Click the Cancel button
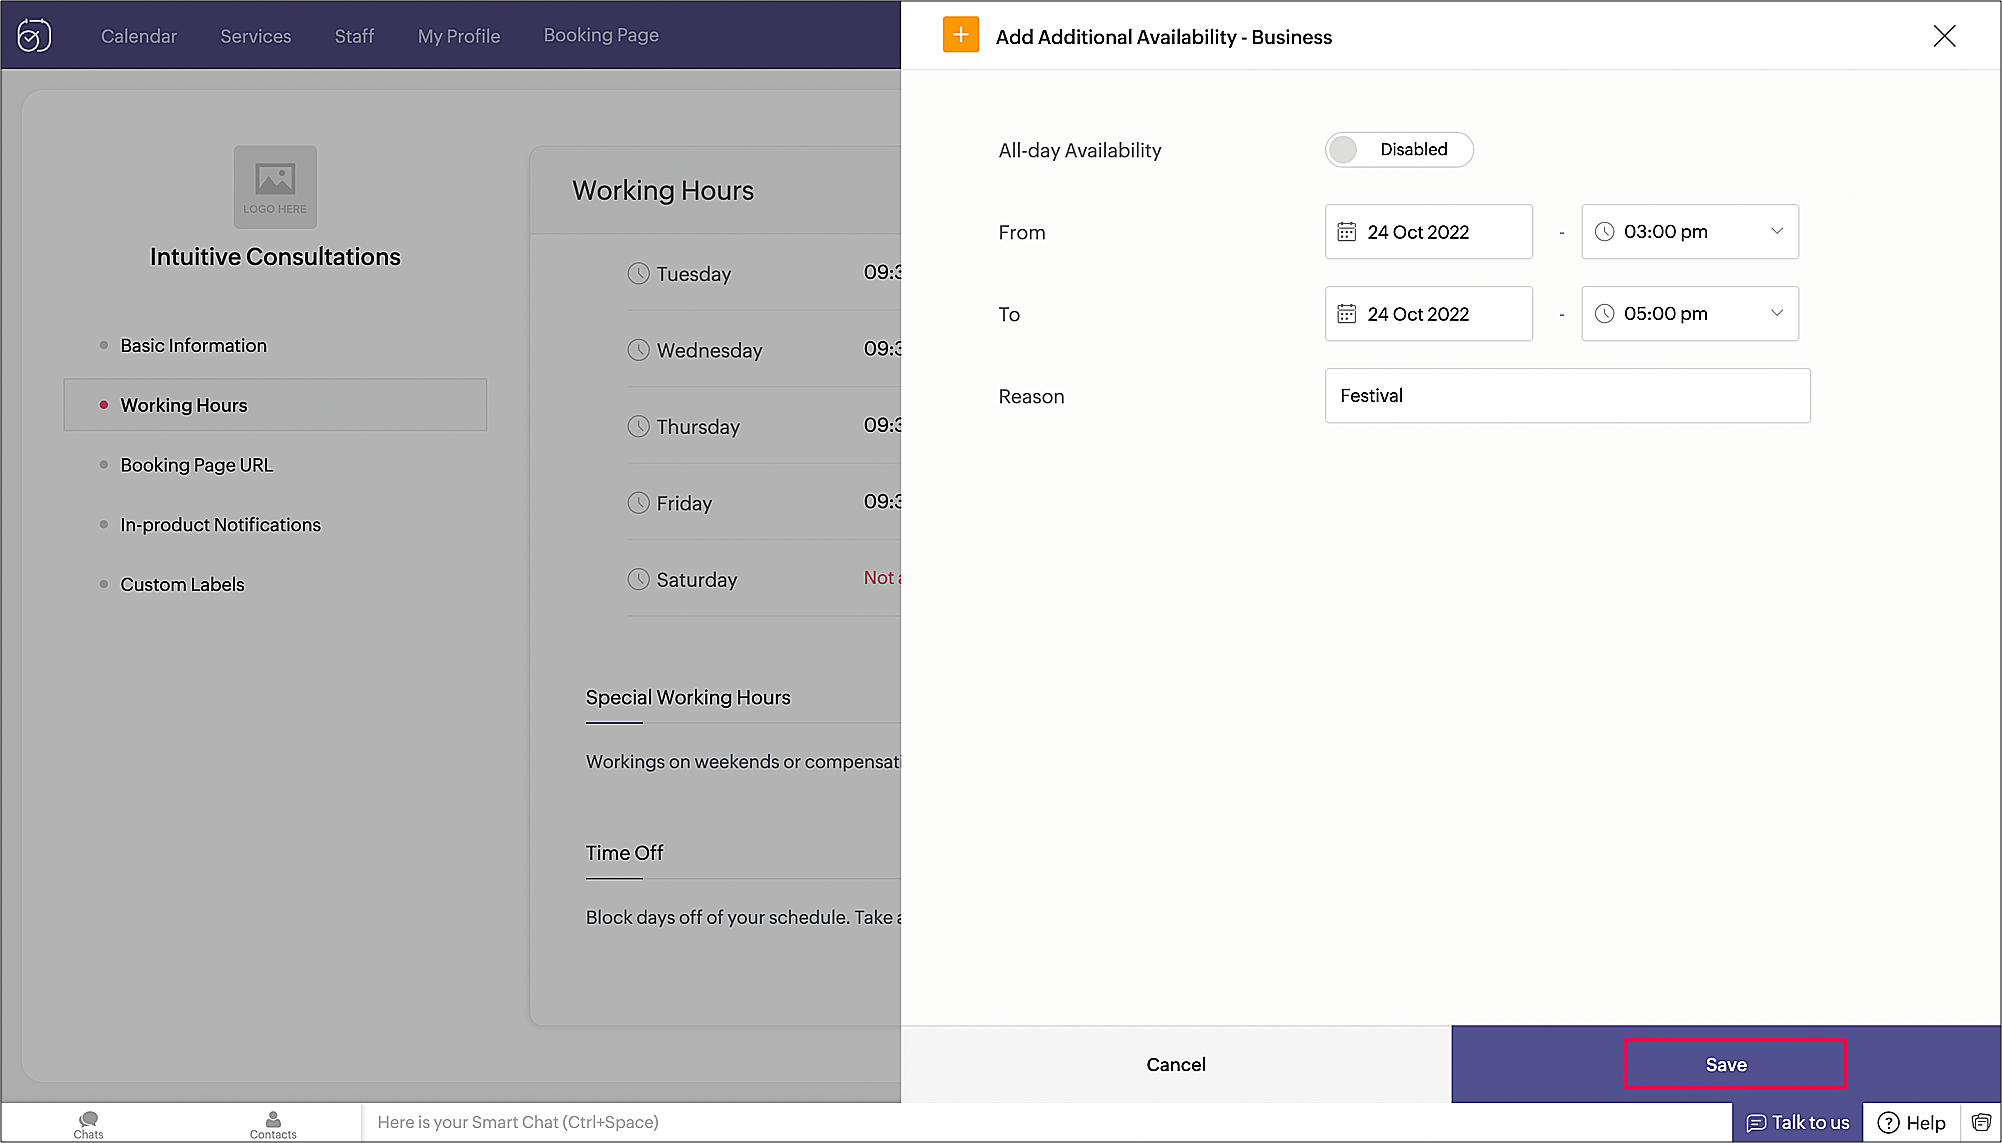Viewport: 2002px width, 1143px height. pyautogui.click(x=1175, y=1065)
